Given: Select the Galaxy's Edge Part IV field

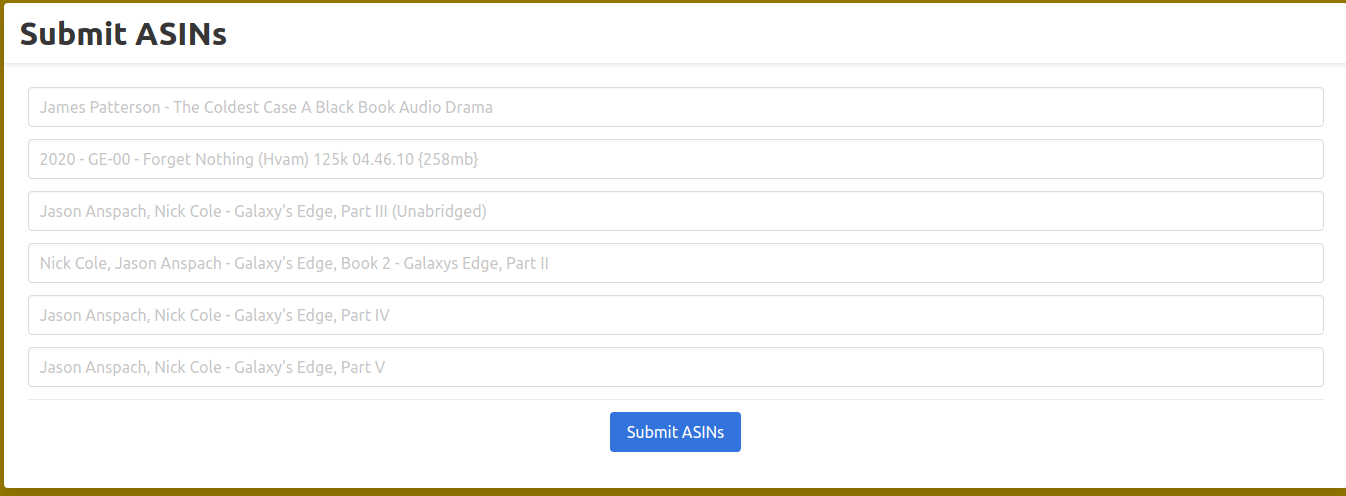Looking at the screenshot, I should (676, 315).
